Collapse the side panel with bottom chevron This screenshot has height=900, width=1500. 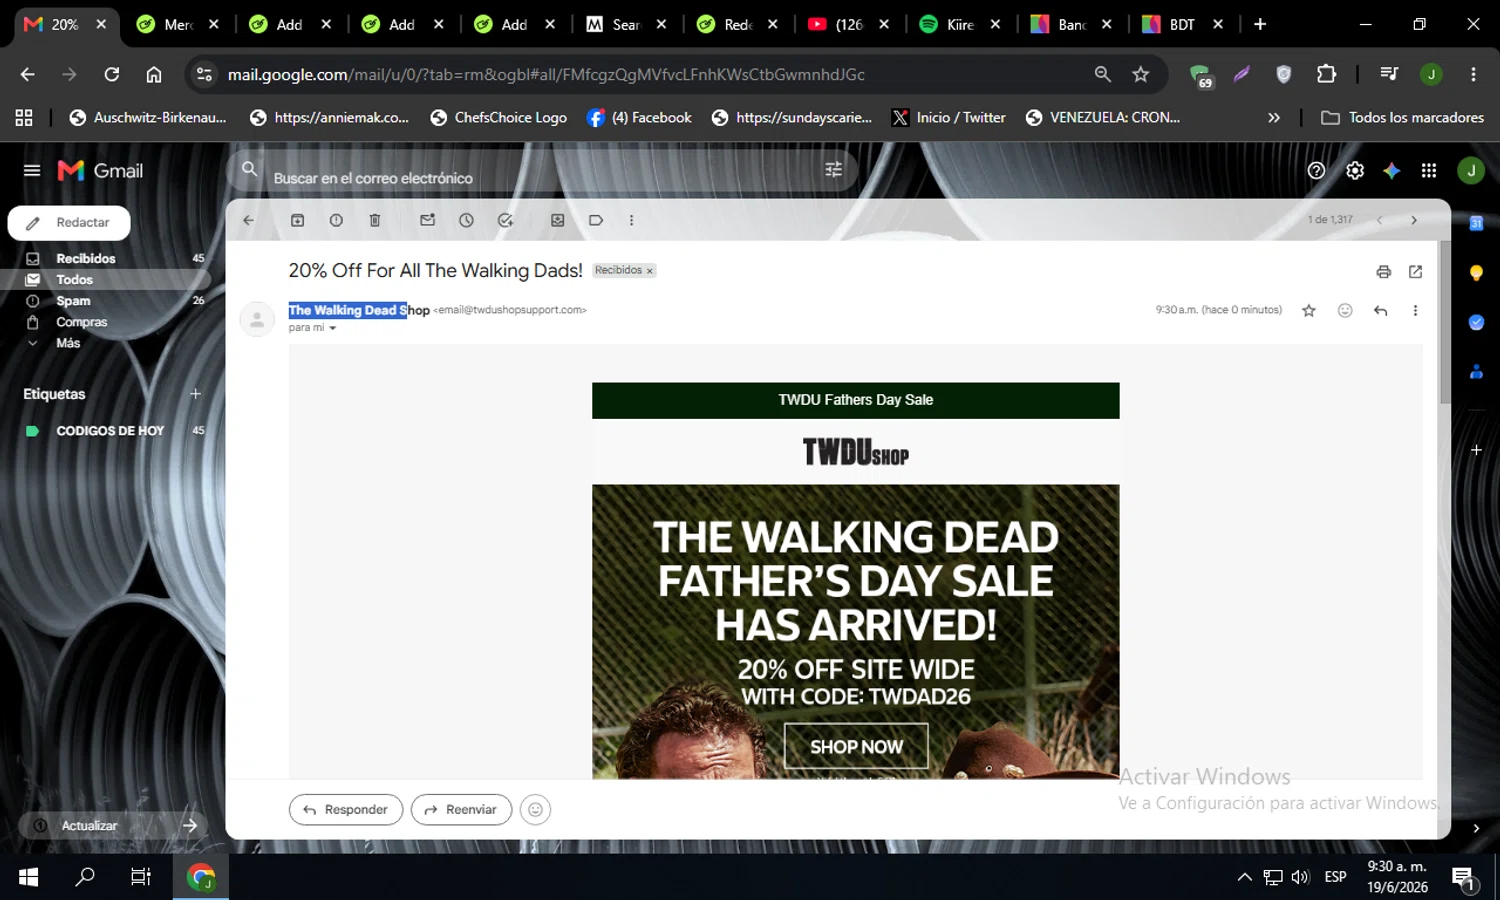pos(1476,828)
